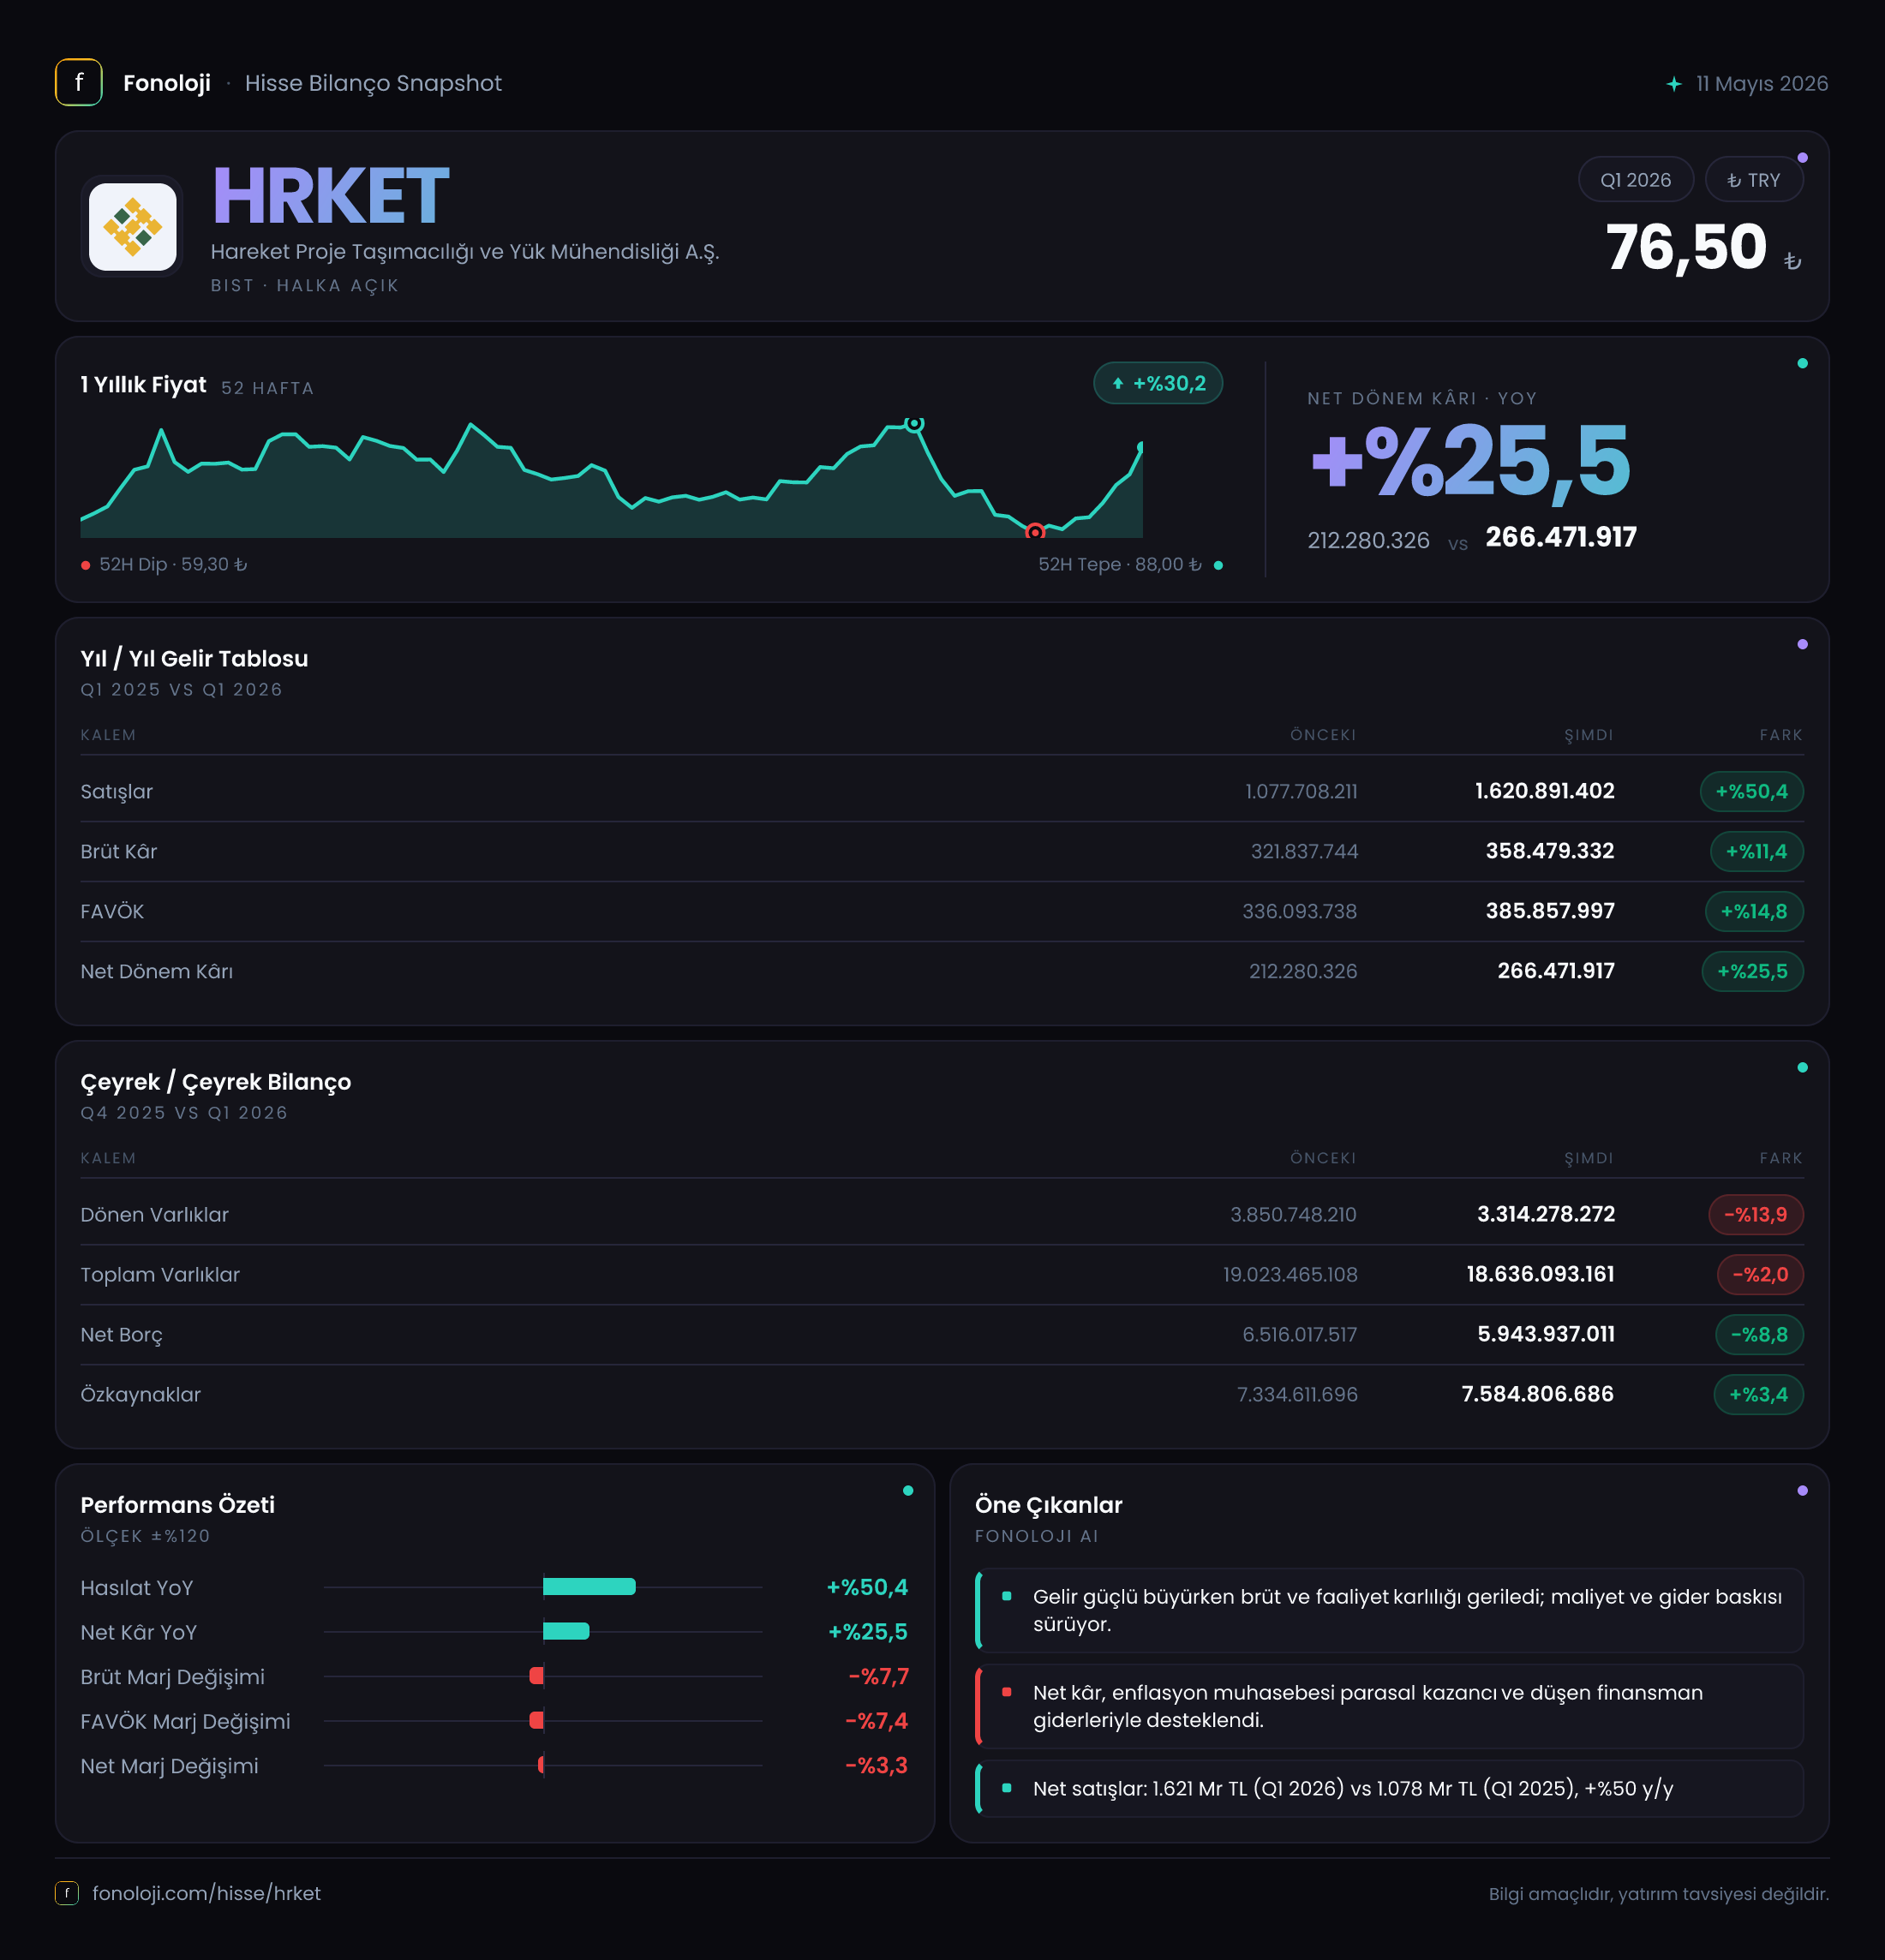Click the TRY currency pill
This screenshot has width=1885, height=1960.
[x=1754, y=180]
